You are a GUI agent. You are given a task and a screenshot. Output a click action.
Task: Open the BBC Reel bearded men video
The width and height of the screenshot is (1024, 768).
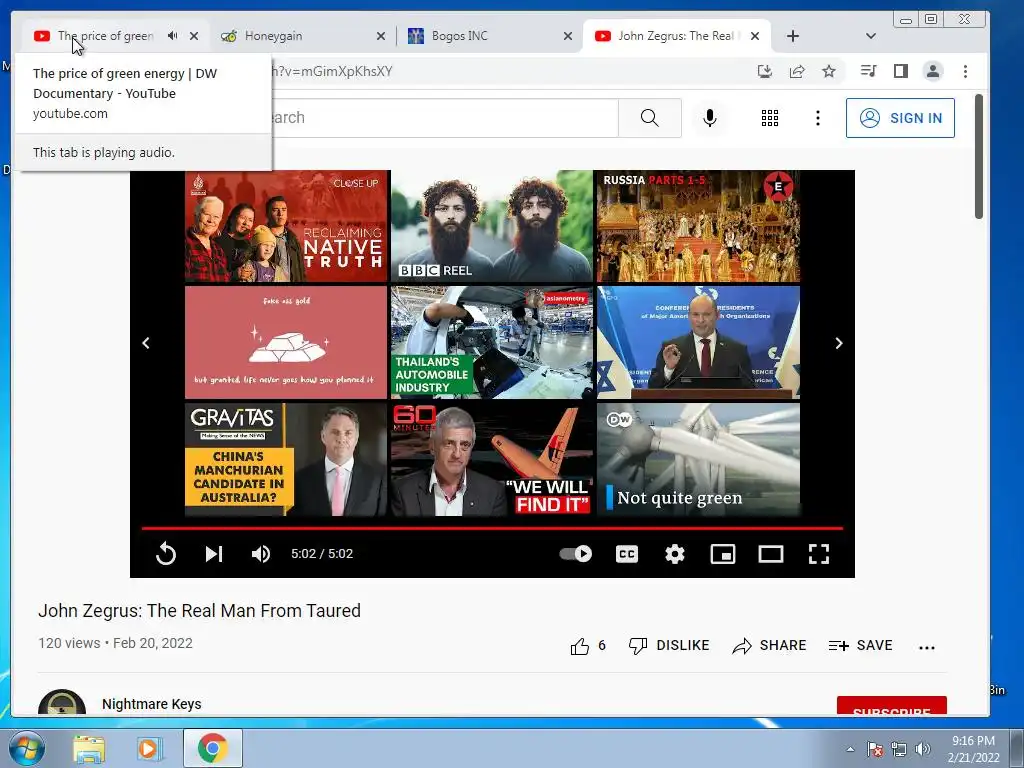492,226
